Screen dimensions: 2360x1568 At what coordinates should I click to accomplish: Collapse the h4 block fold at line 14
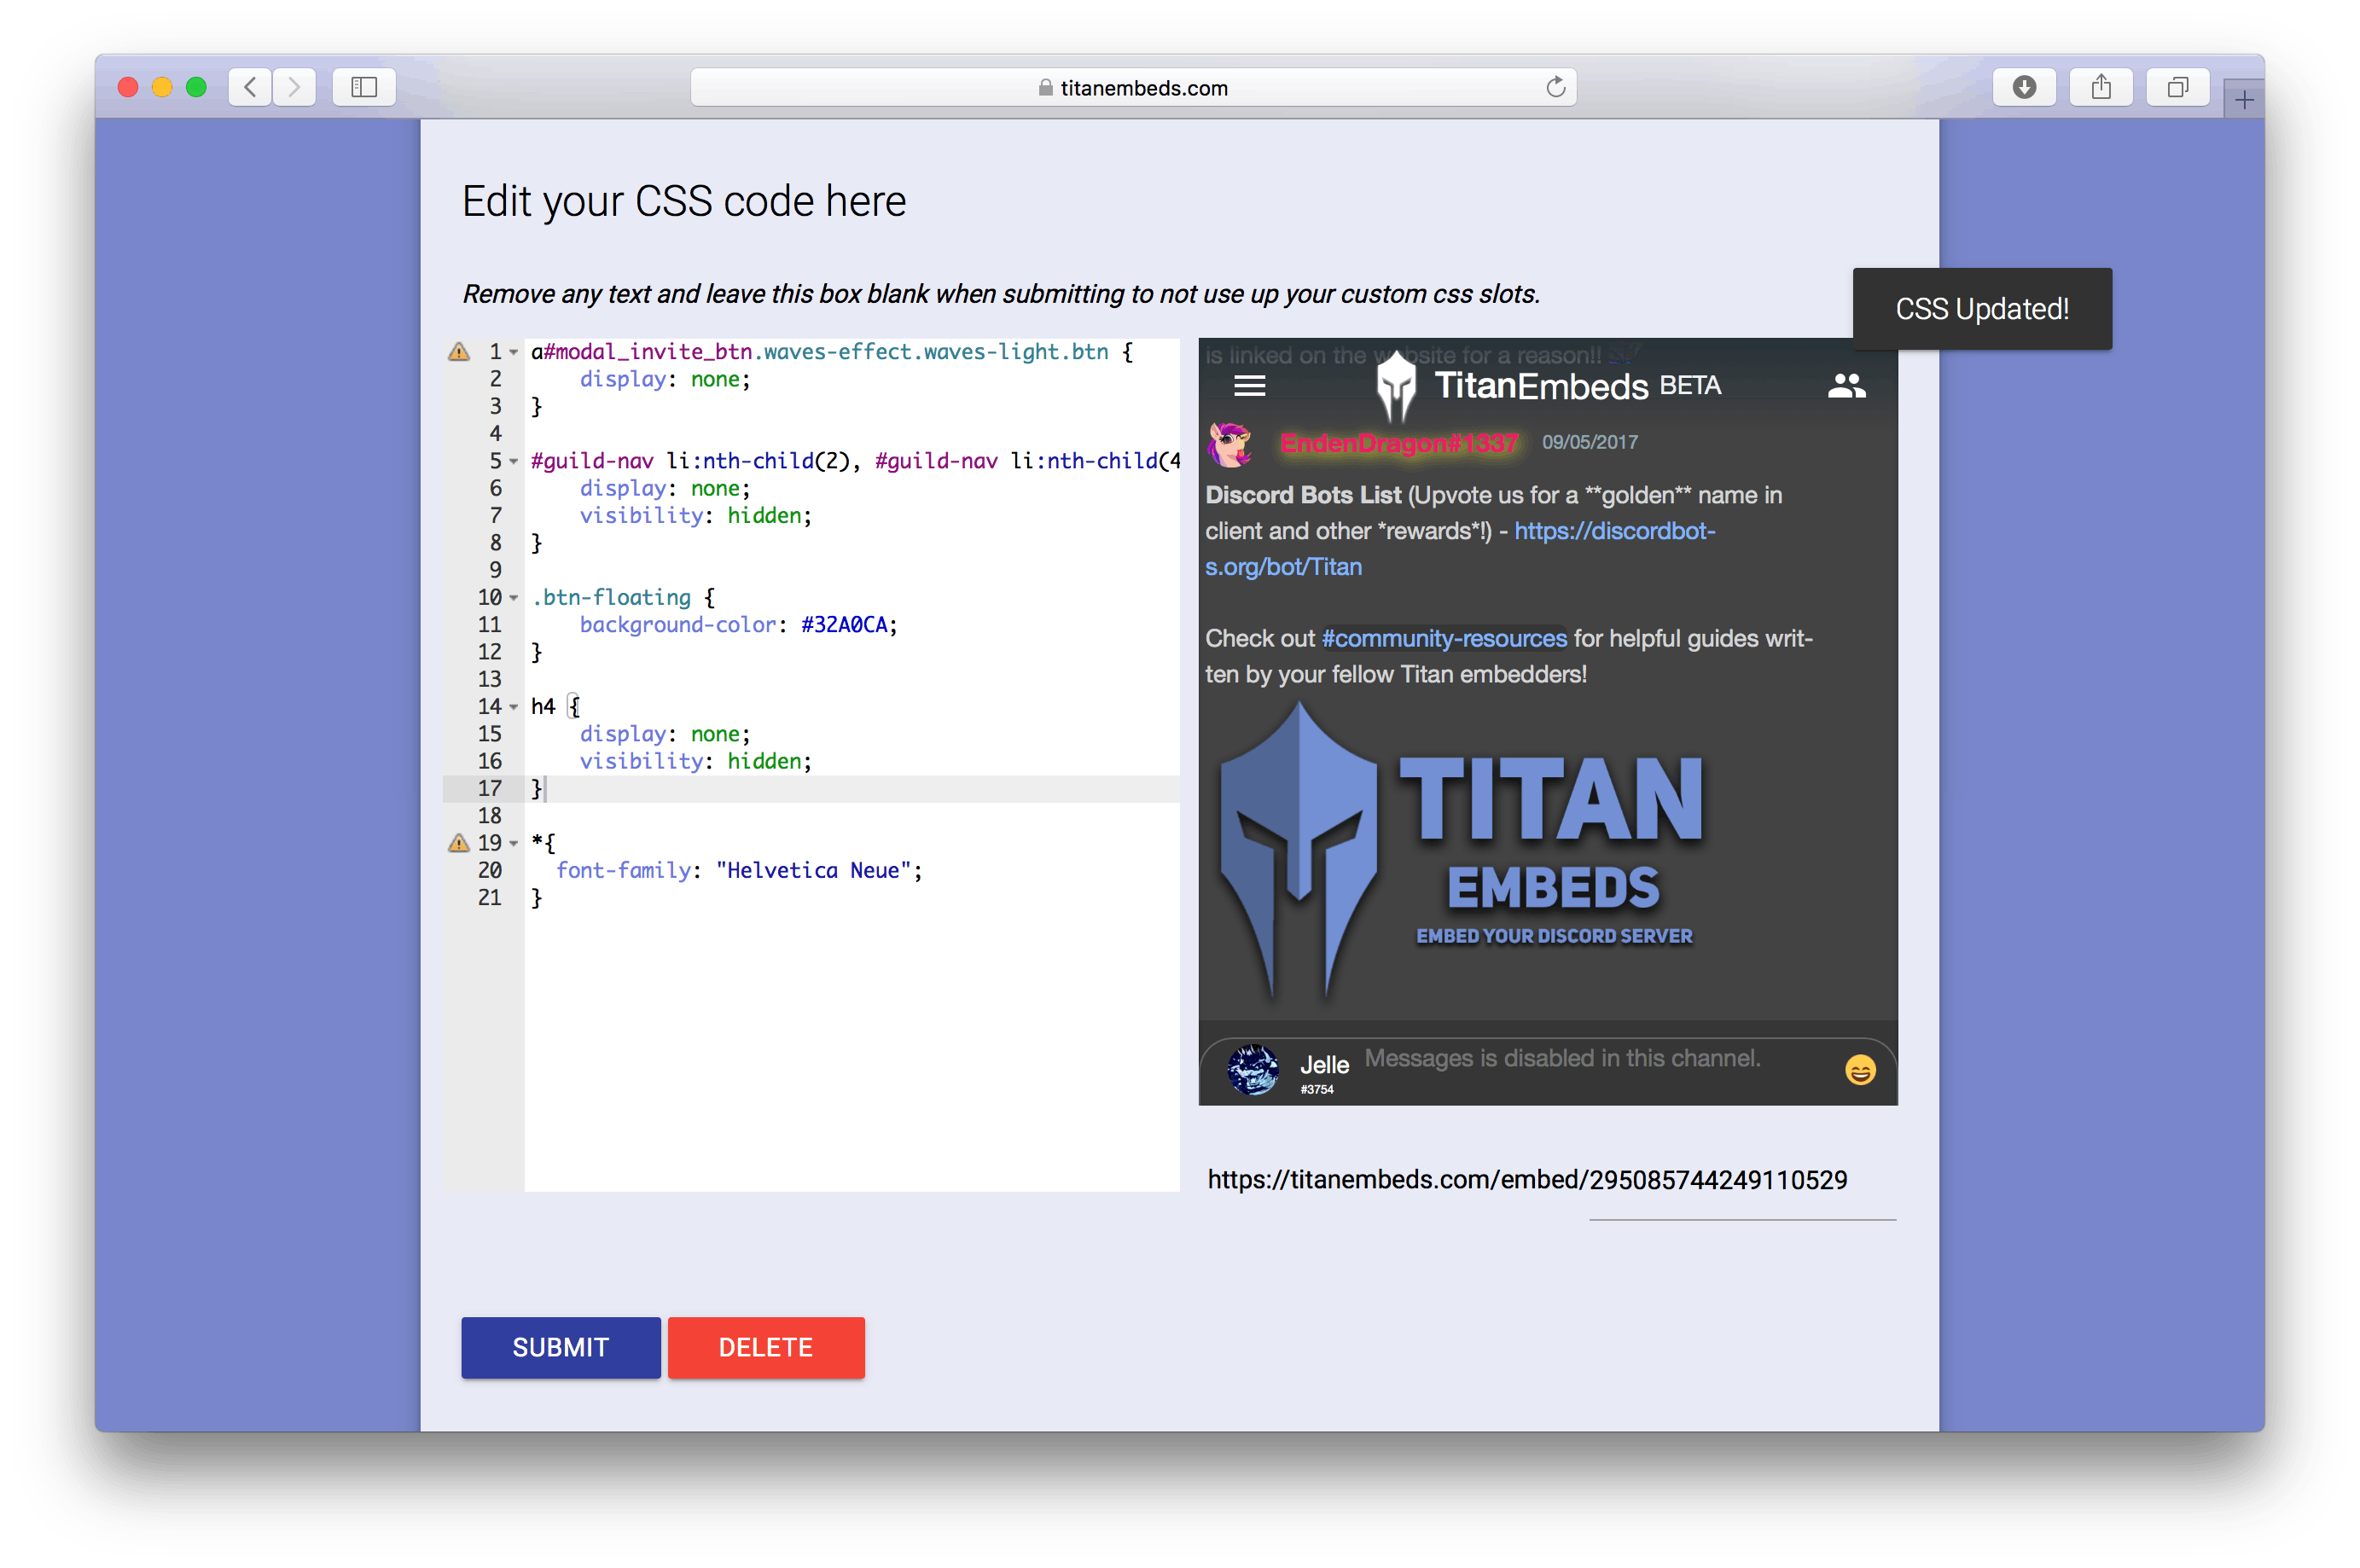pyautogui.click(x=514, y=707)
